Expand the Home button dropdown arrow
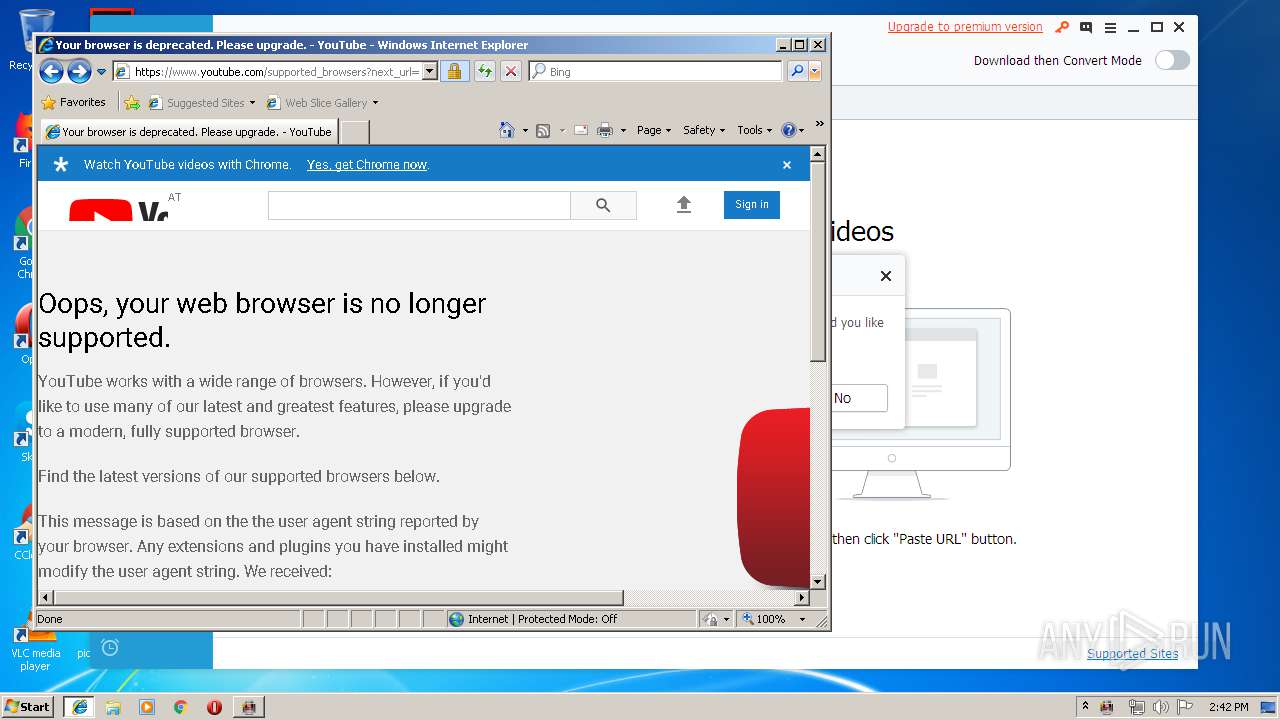The width and height of the screenshot is (1280, 720). (x=525, y=131)
